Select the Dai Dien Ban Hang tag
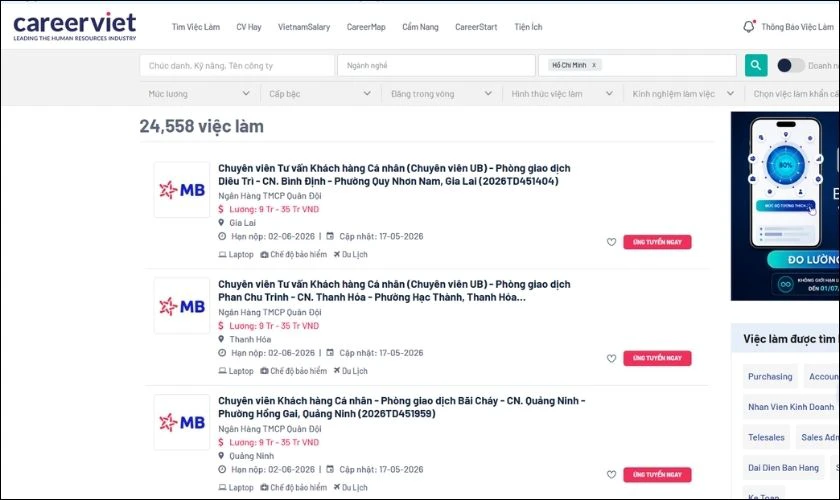Screen dimensions: 840x500 coord(783,468)
